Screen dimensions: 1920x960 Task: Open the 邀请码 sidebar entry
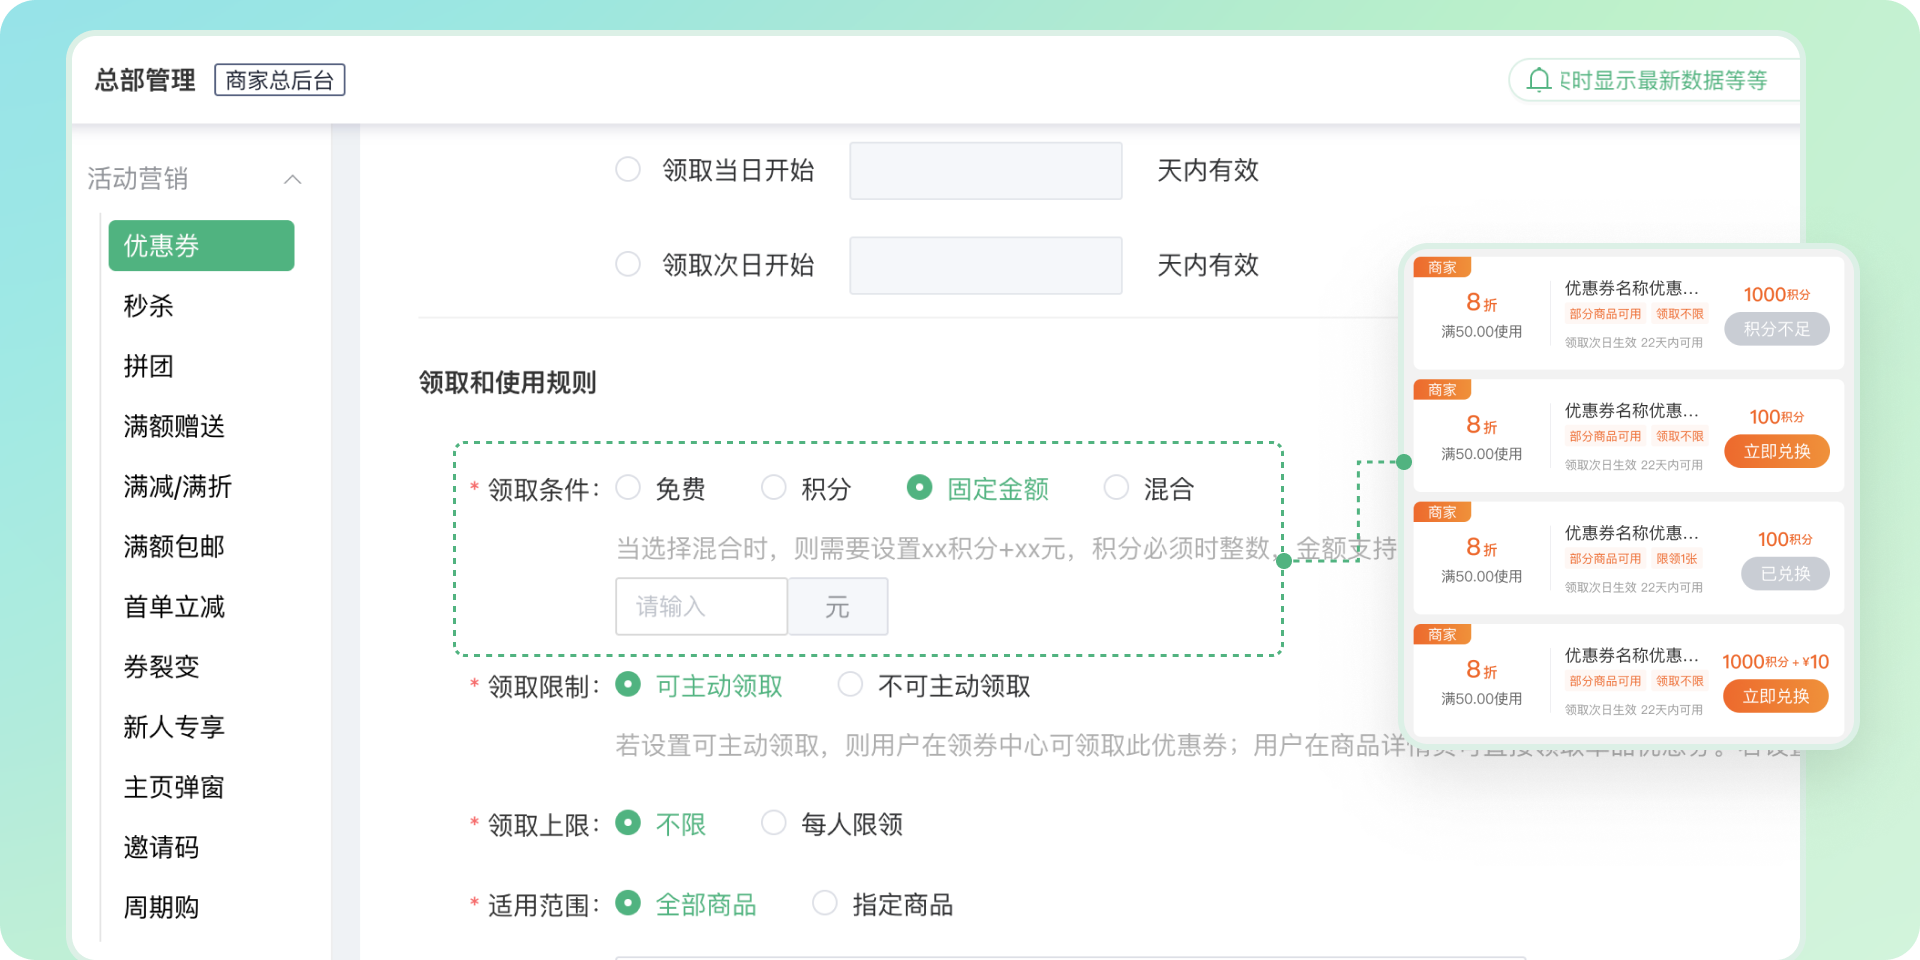161,847
